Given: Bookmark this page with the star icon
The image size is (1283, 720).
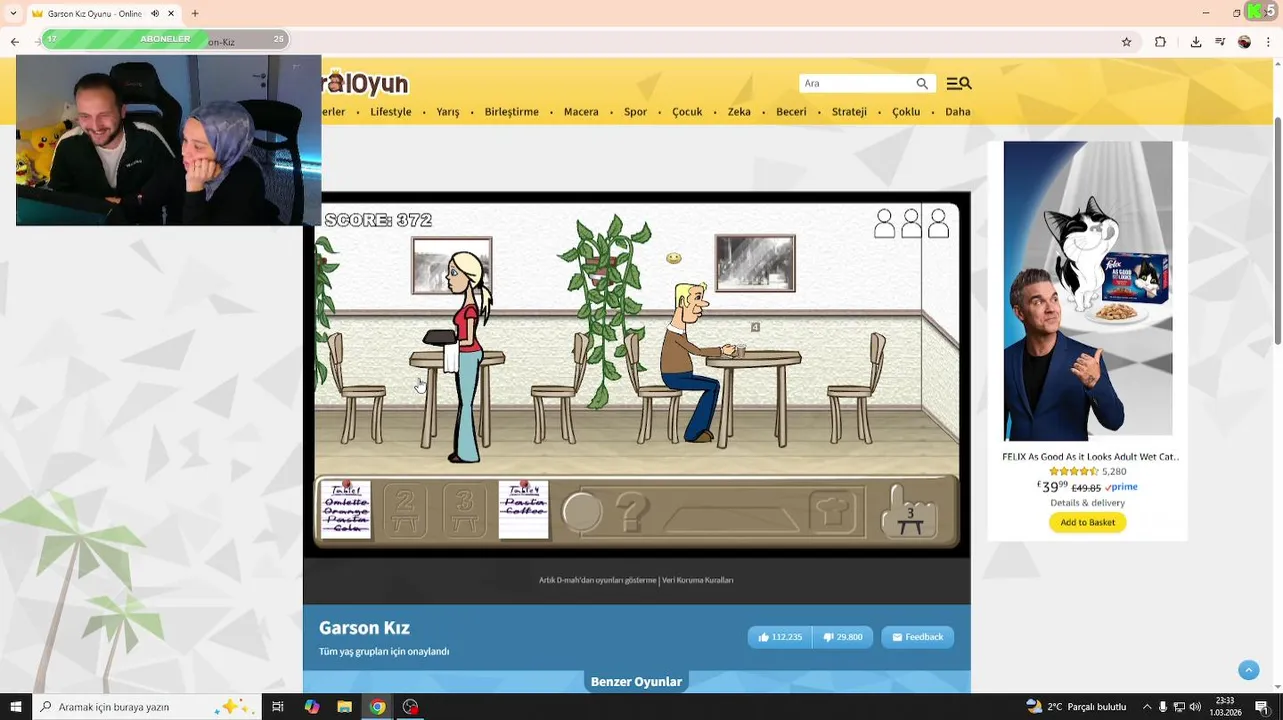Looking at the screenshot, I should point(1126,41).
